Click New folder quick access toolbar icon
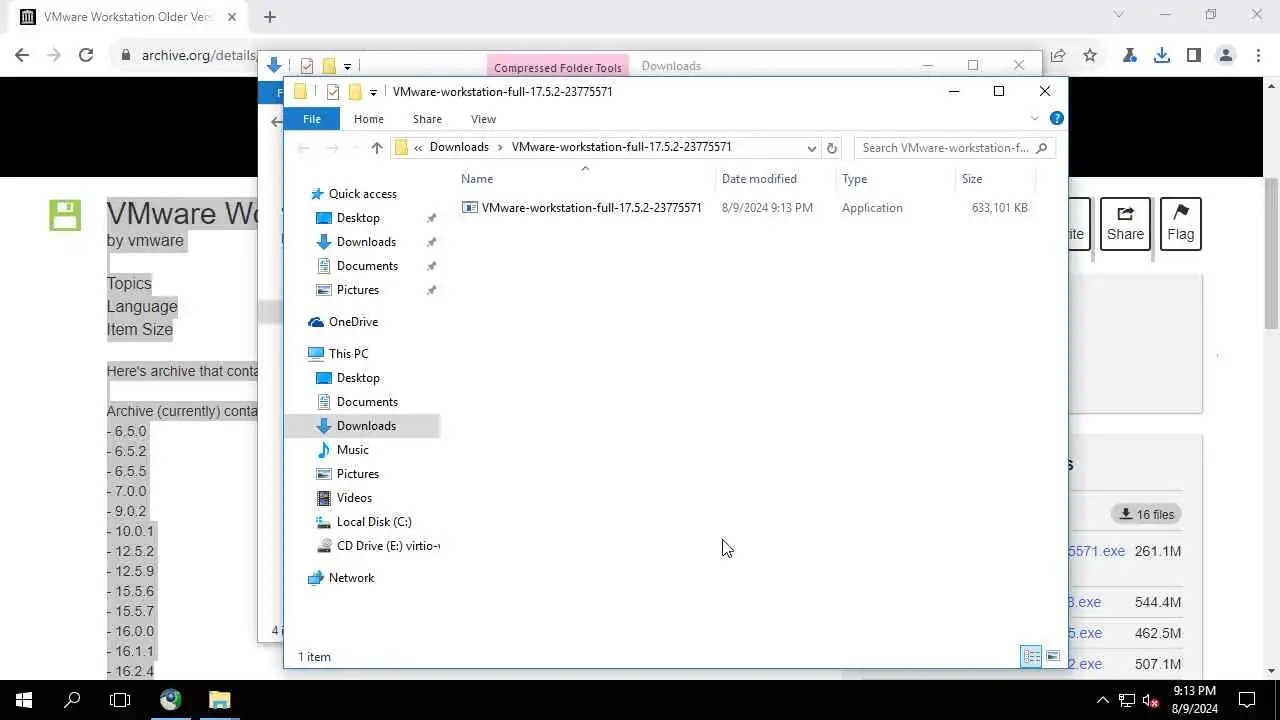This screenshot has height=720, width=1280. [354, 92]
